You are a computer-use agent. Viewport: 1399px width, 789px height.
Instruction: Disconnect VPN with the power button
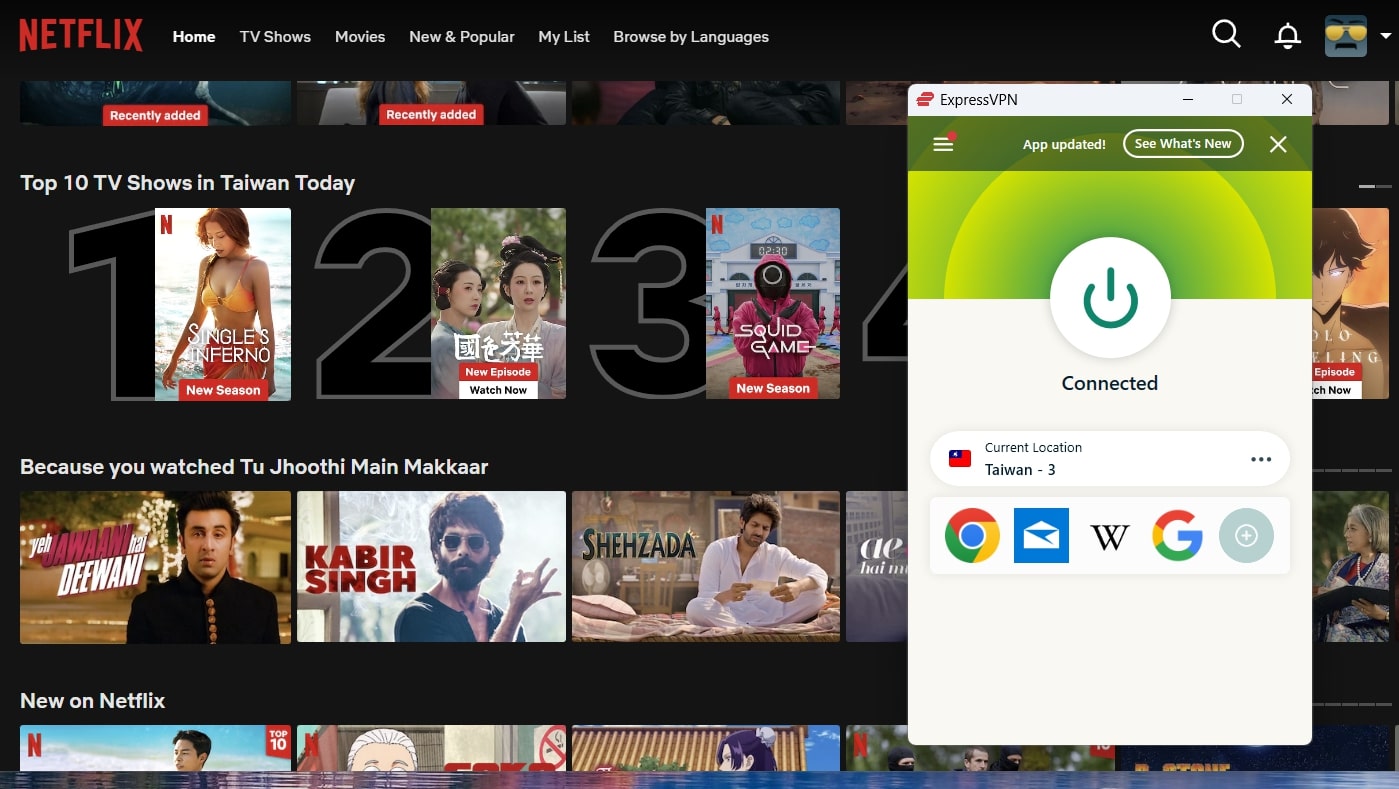(1110, 297)
